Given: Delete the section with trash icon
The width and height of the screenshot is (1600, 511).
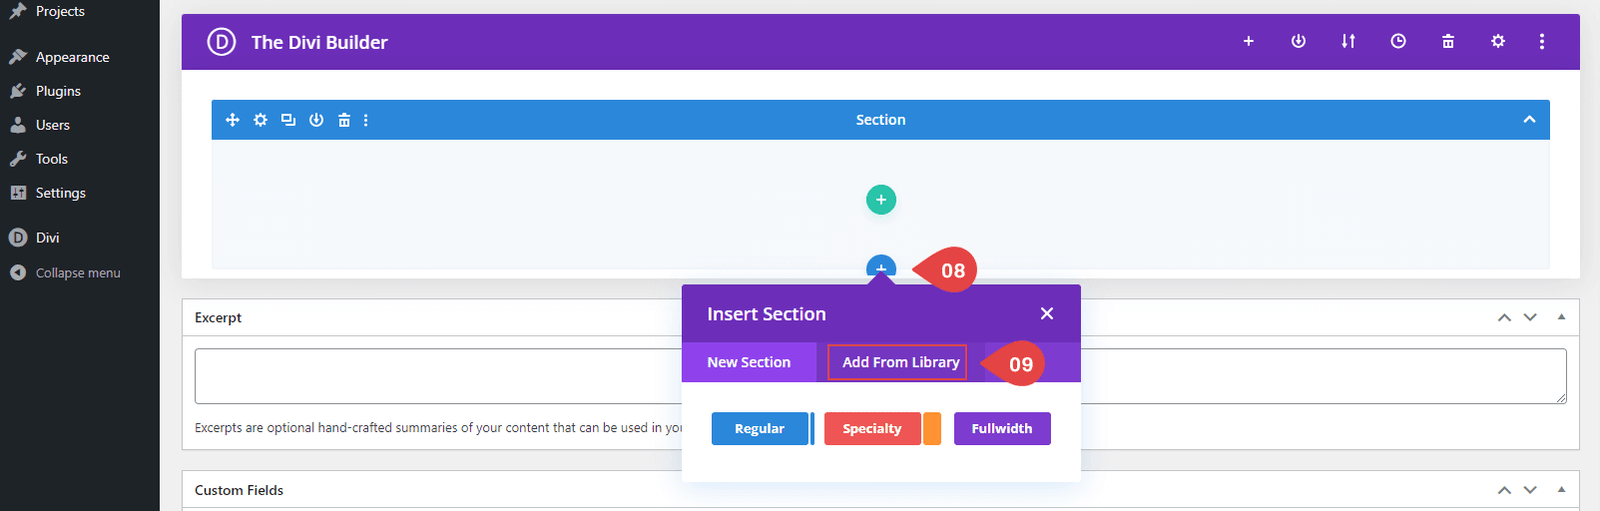Looking at the screenshot, I should pos(344,120).
